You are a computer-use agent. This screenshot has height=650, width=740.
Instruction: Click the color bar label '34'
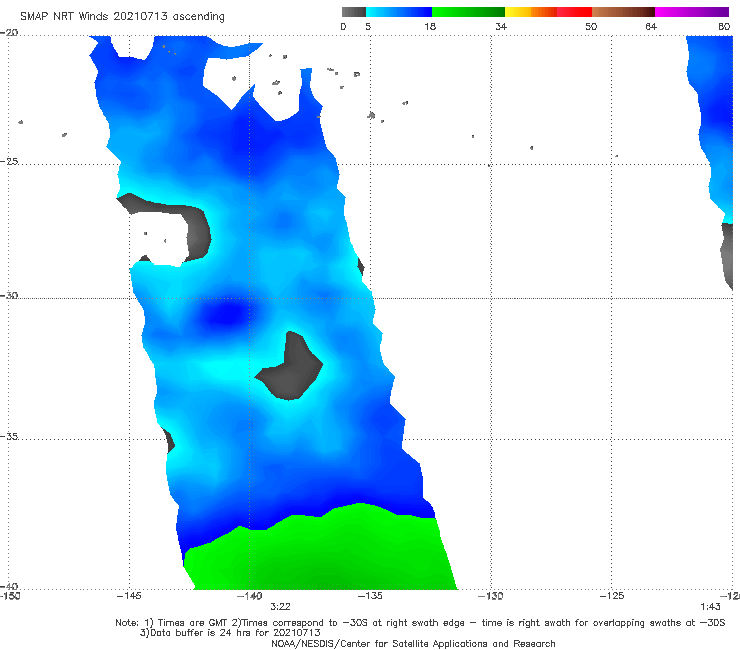click(x=501, y=26)
